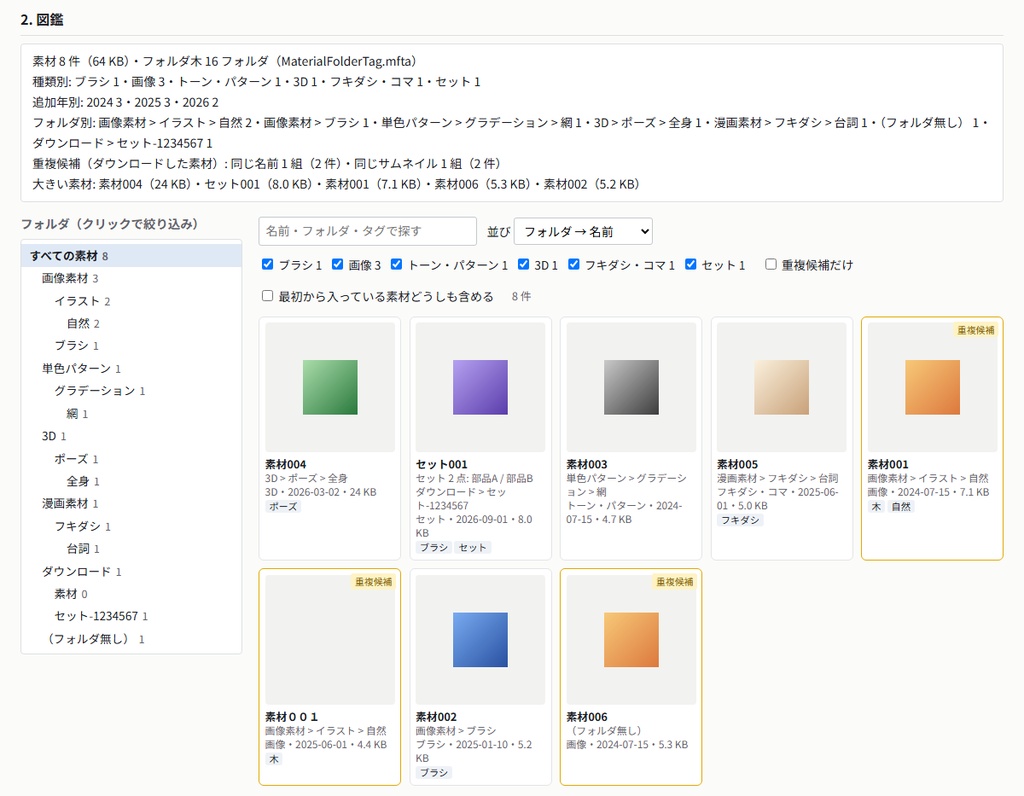Toggle the セット 1 type checkbox
This screenshot has width=1024, height=796.
coord(690,264)
